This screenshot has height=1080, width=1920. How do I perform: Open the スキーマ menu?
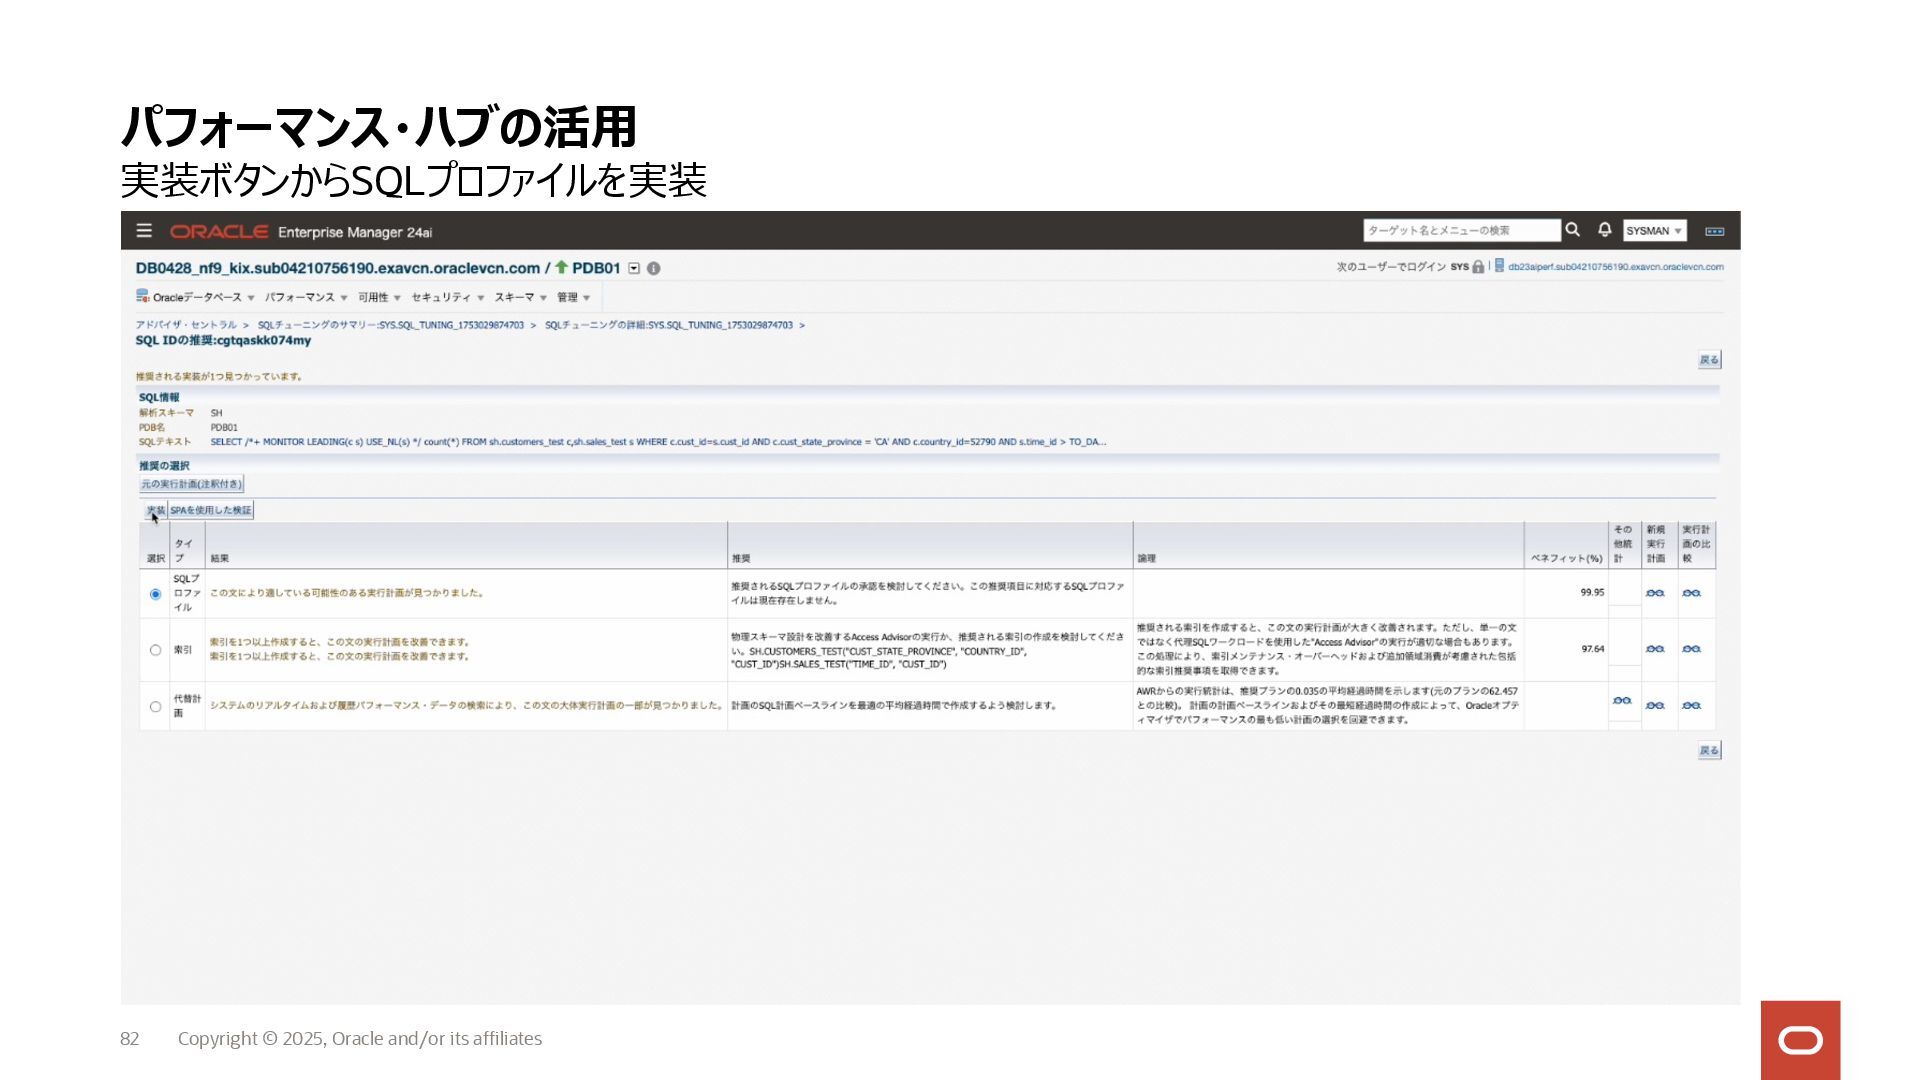(x=520, y=298)
